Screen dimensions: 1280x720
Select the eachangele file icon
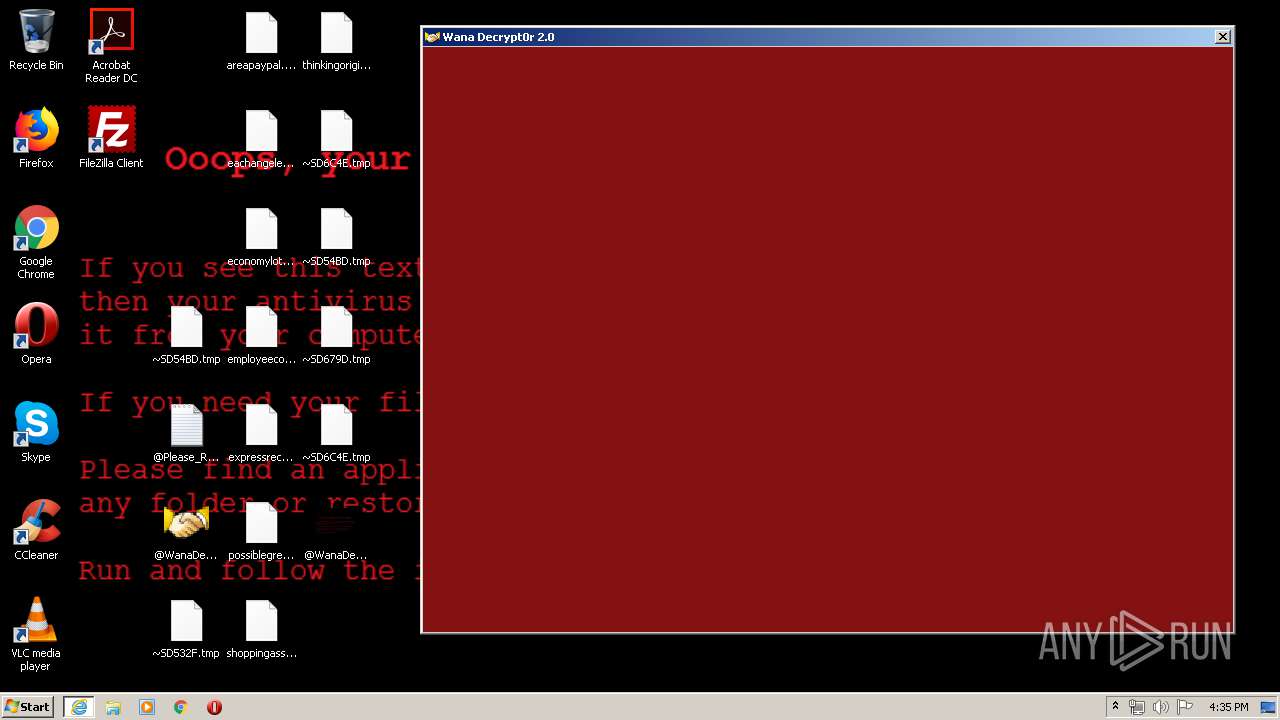point(261,138)
